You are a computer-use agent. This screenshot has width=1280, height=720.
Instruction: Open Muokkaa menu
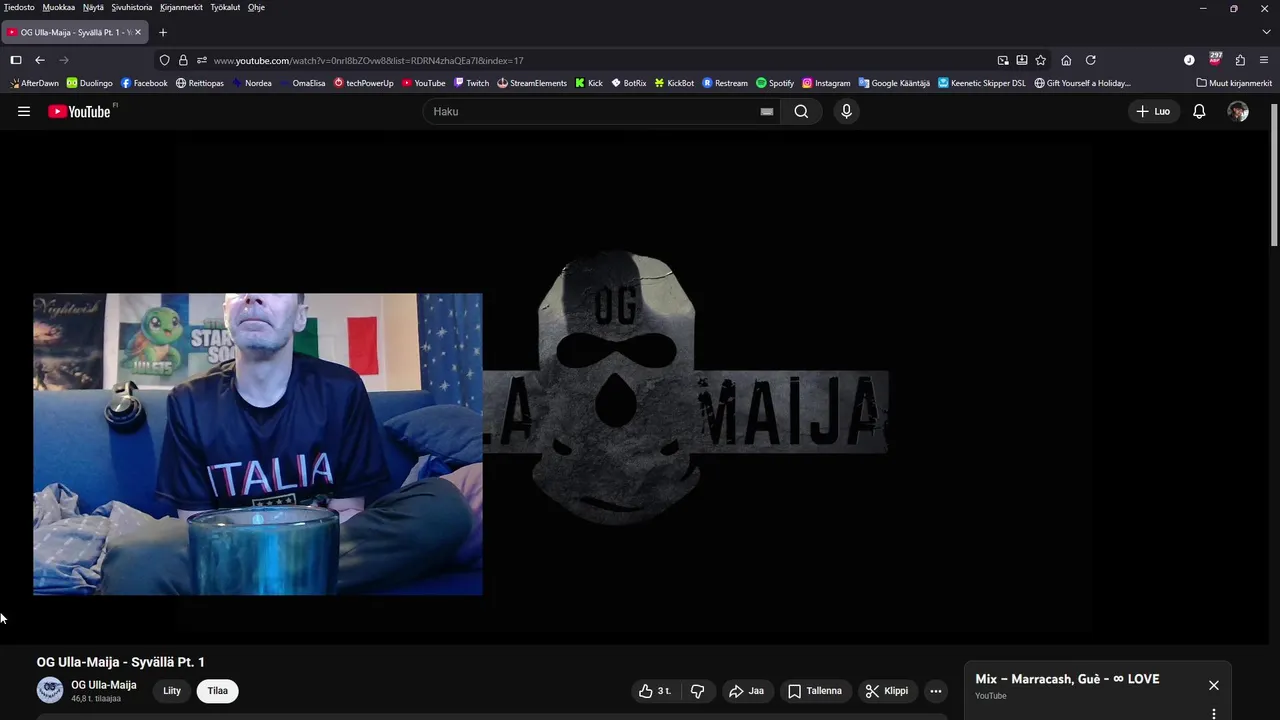[59, 7]
